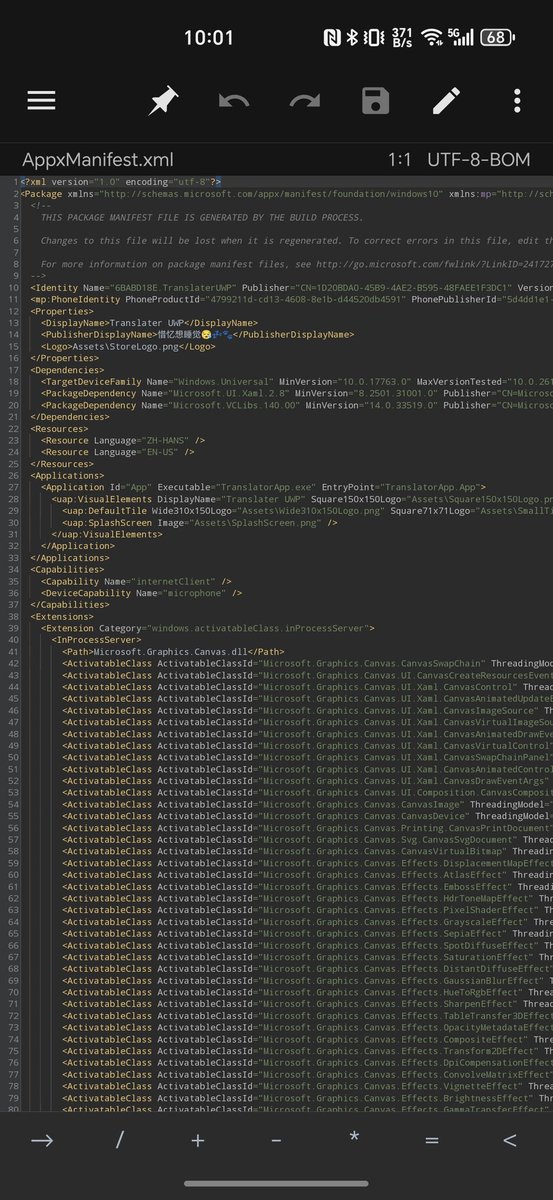Tap the uap:SplashScreen Image line
Screen dimensions: 553x1200
(199, 523)
